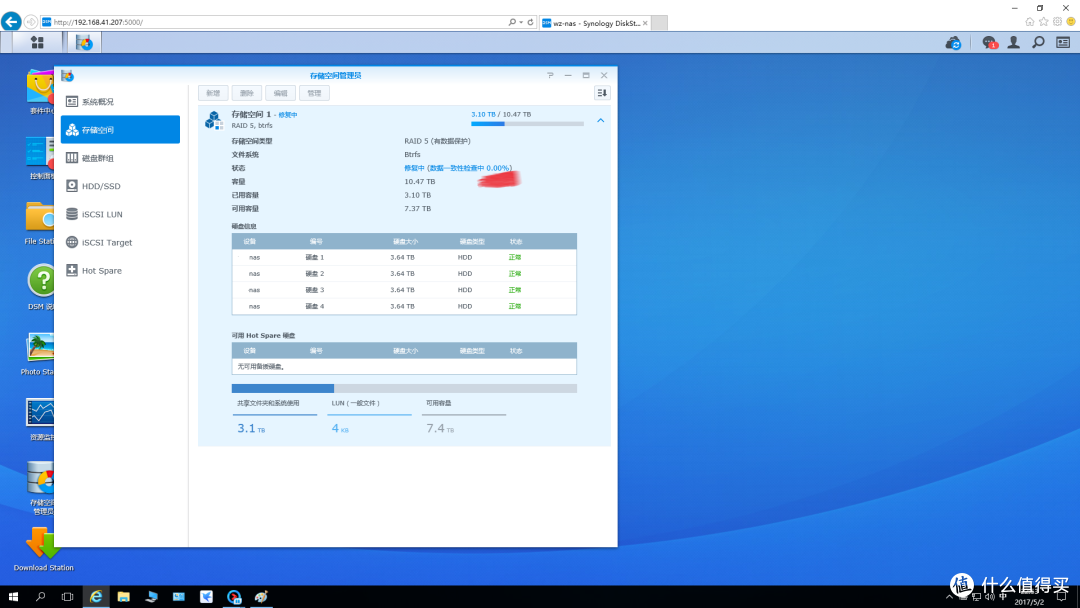
Task: Select the 硬盘 4 row
Action: 404,306
